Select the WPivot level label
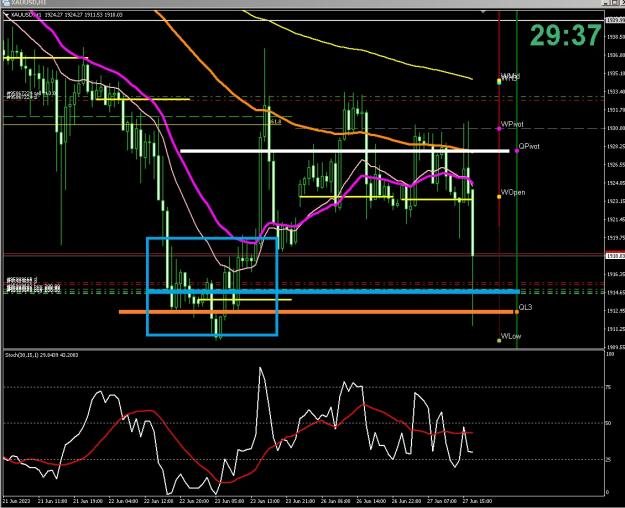 tap(512, 124)
